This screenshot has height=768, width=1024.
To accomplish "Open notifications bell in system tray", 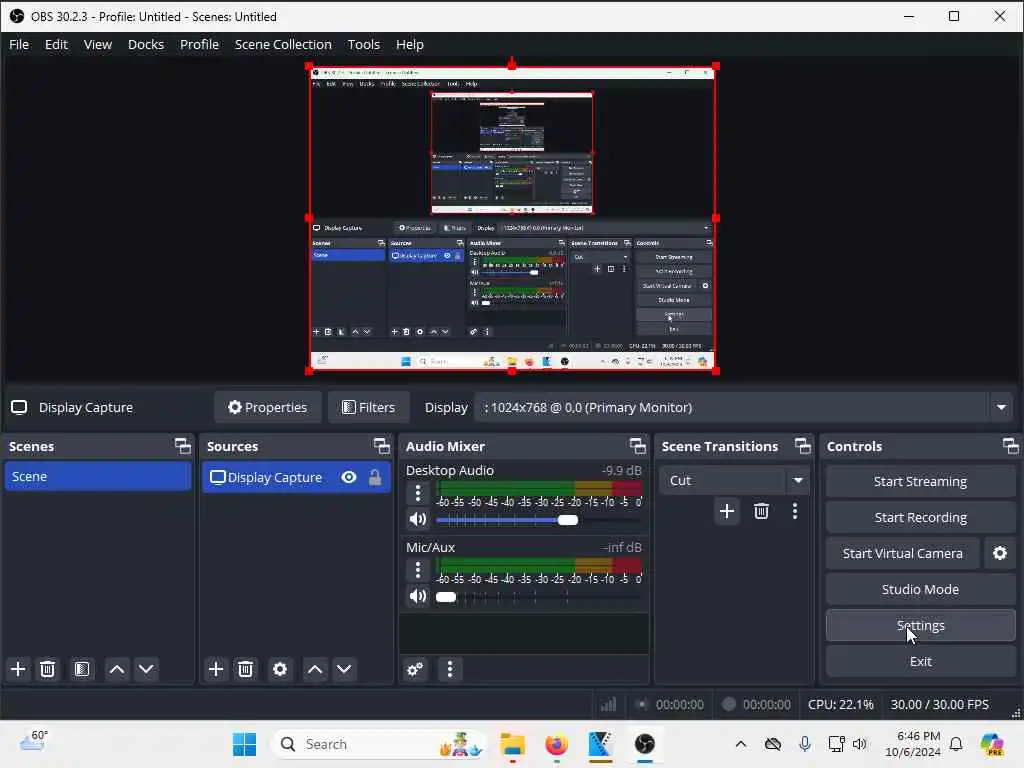I will tap(956, 744).
